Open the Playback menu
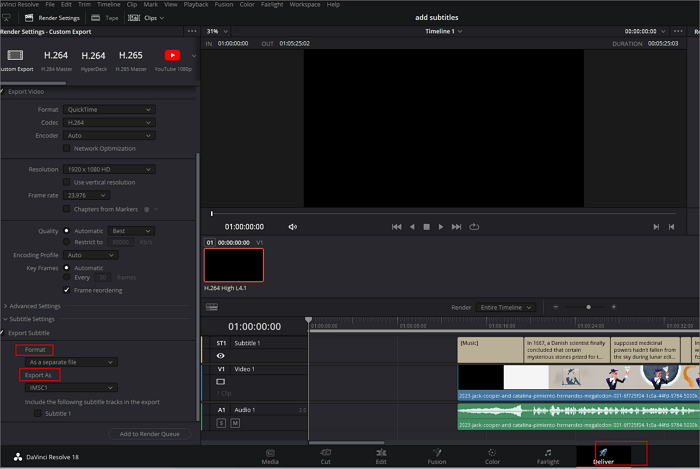700x469 pixels. point(196,4)
